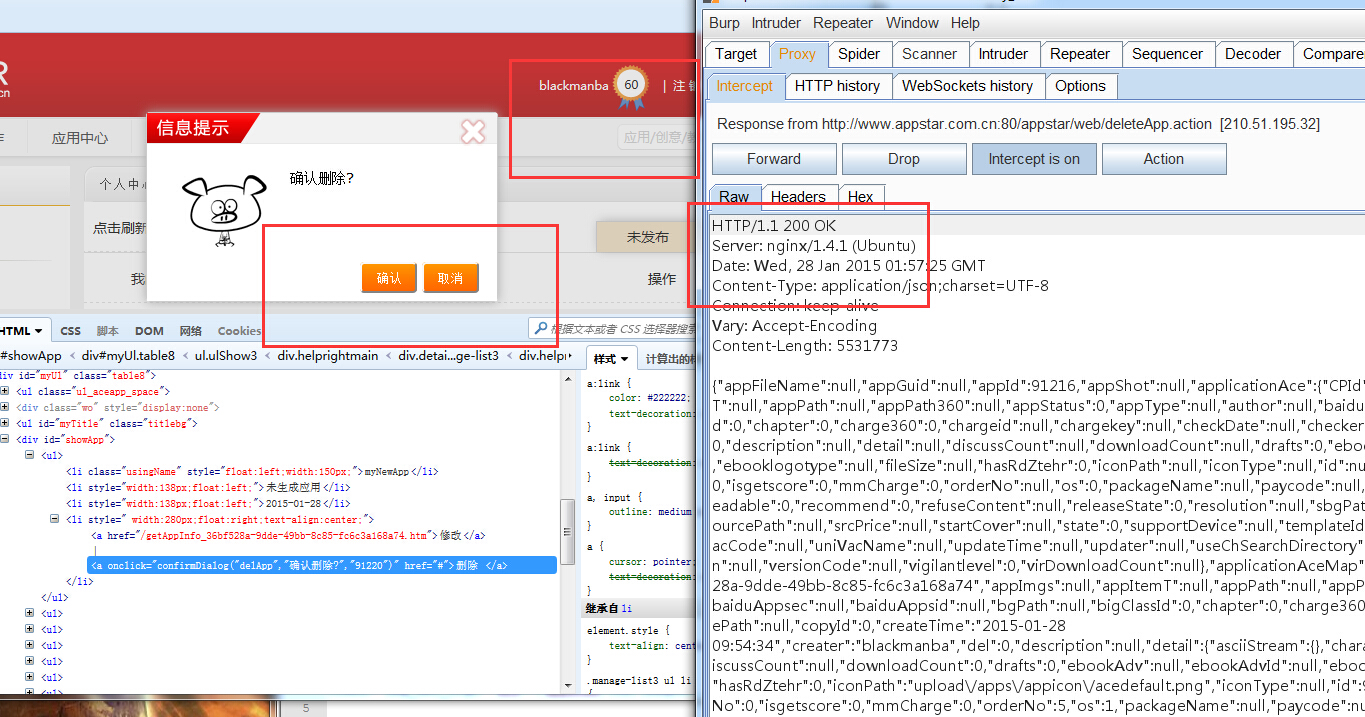
Task: Click the div.detai...ge-list3 breadcrumb
Action: 449,355
